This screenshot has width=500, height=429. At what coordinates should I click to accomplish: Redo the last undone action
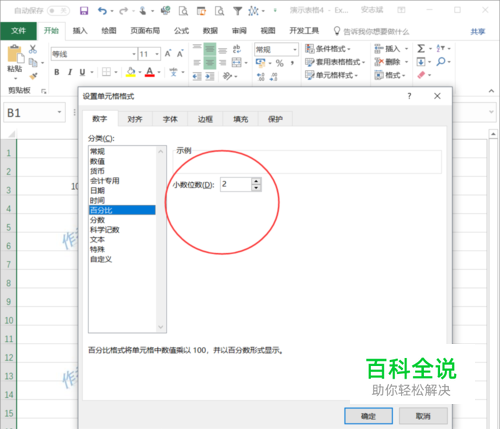(x=123, y=11)
